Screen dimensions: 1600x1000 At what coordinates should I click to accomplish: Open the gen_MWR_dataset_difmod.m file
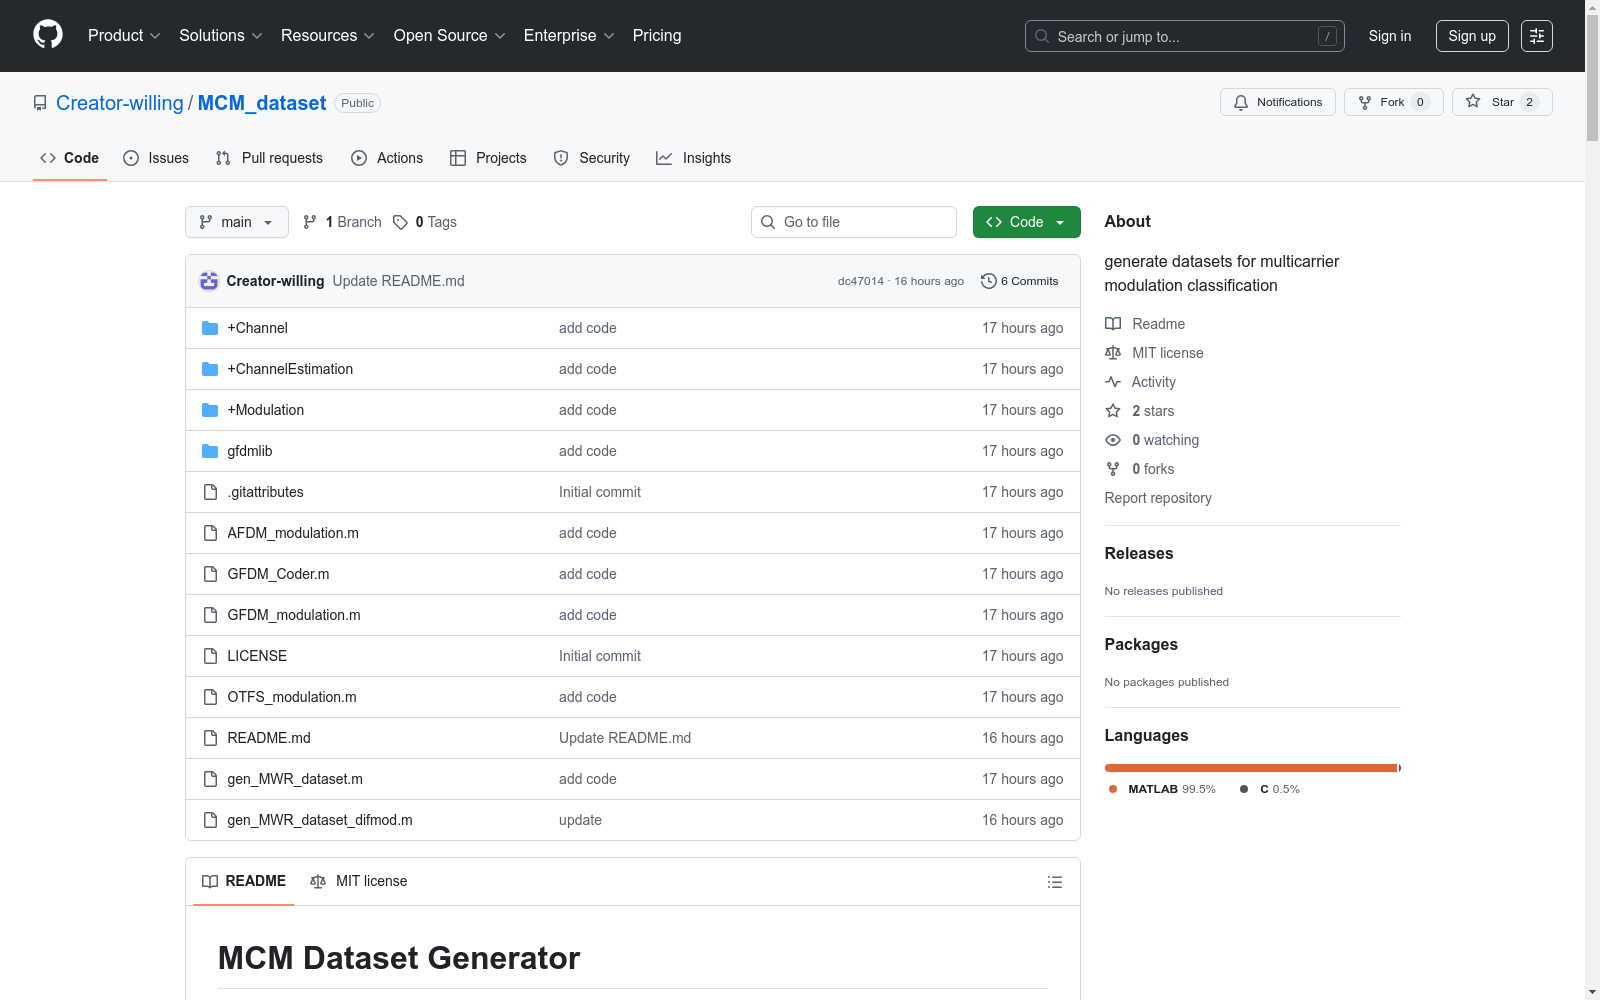click(x=320, y=820)
